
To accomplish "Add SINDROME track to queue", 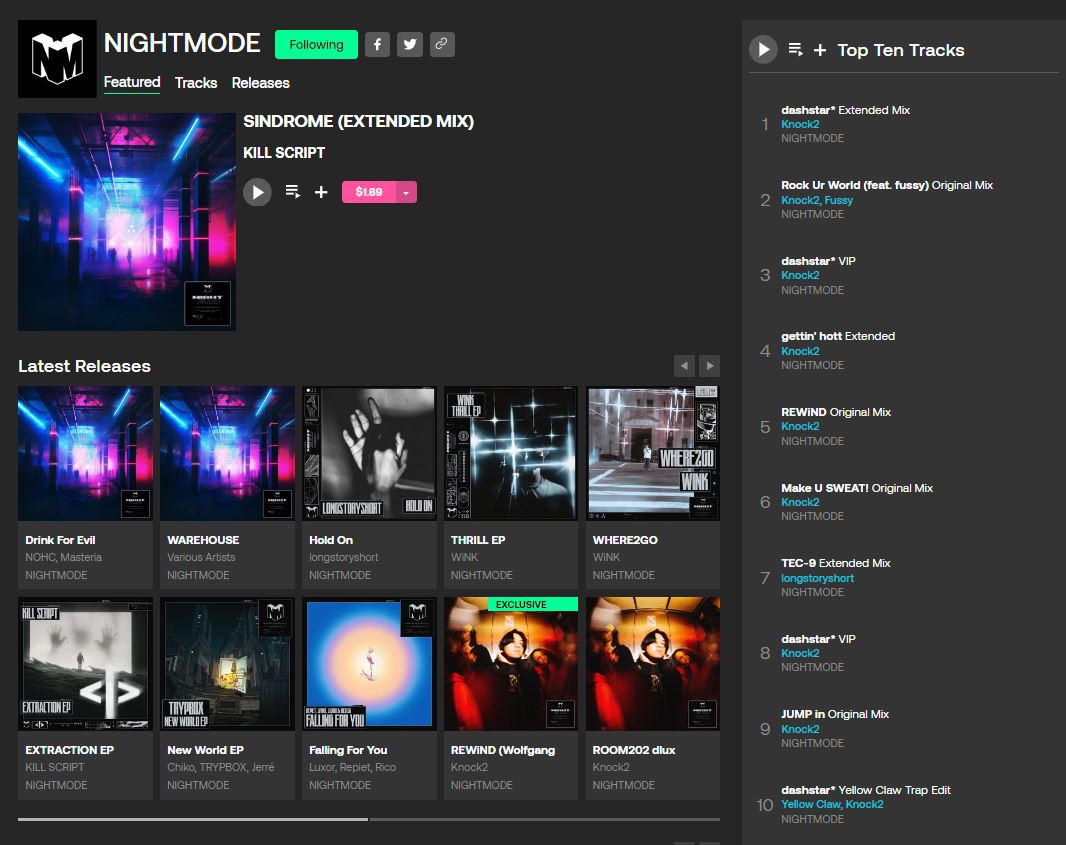I will click(292, 192).
